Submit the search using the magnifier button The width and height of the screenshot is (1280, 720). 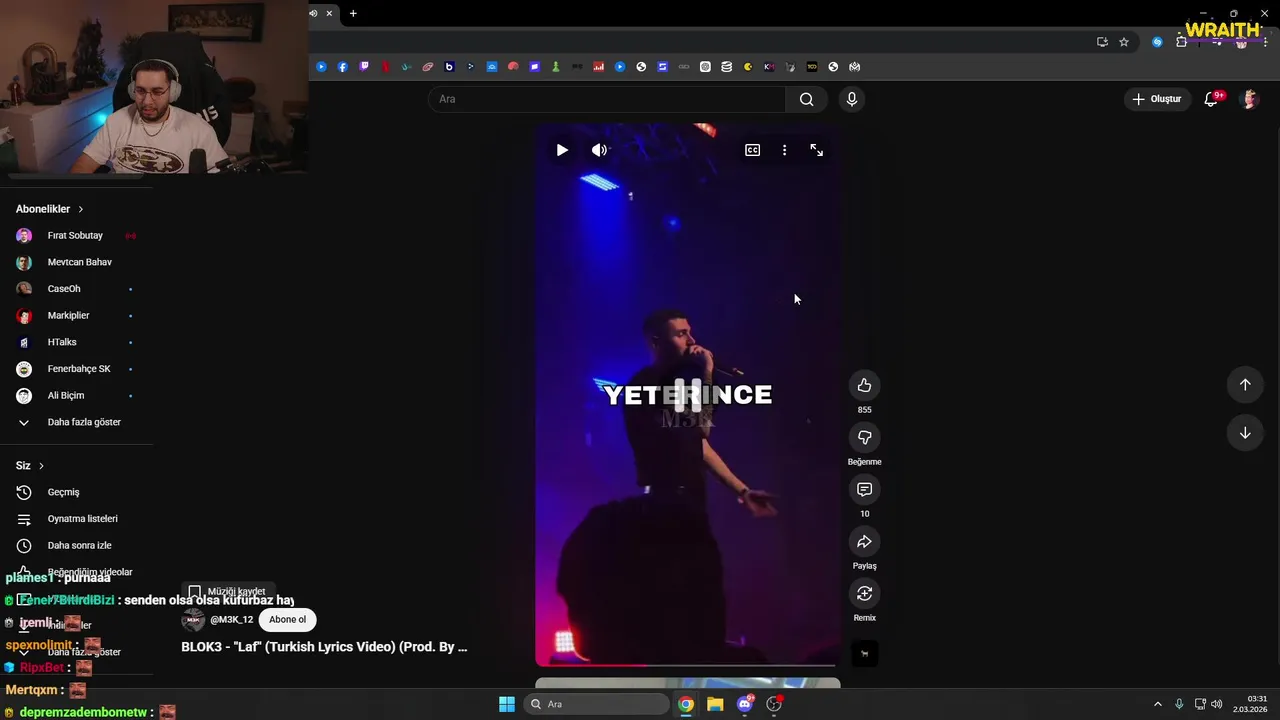[x=806, y=99]
